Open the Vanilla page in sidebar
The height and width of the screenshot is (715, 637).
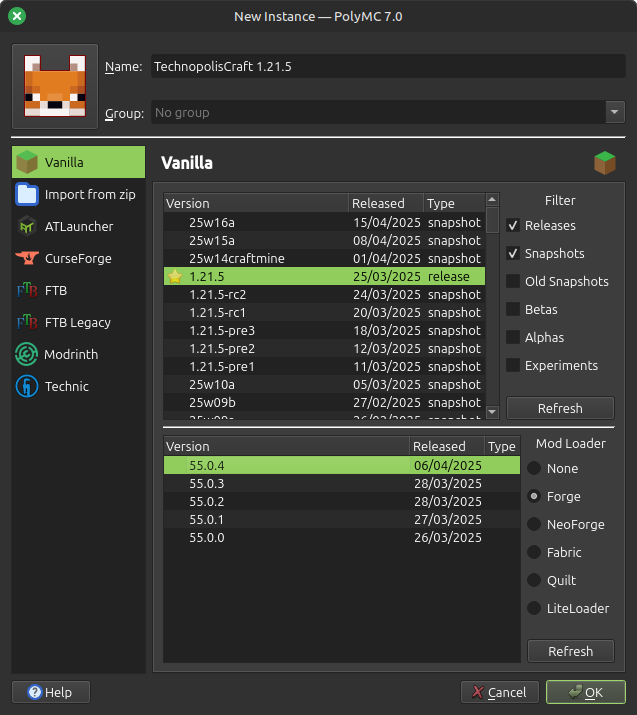pos(78,162)
